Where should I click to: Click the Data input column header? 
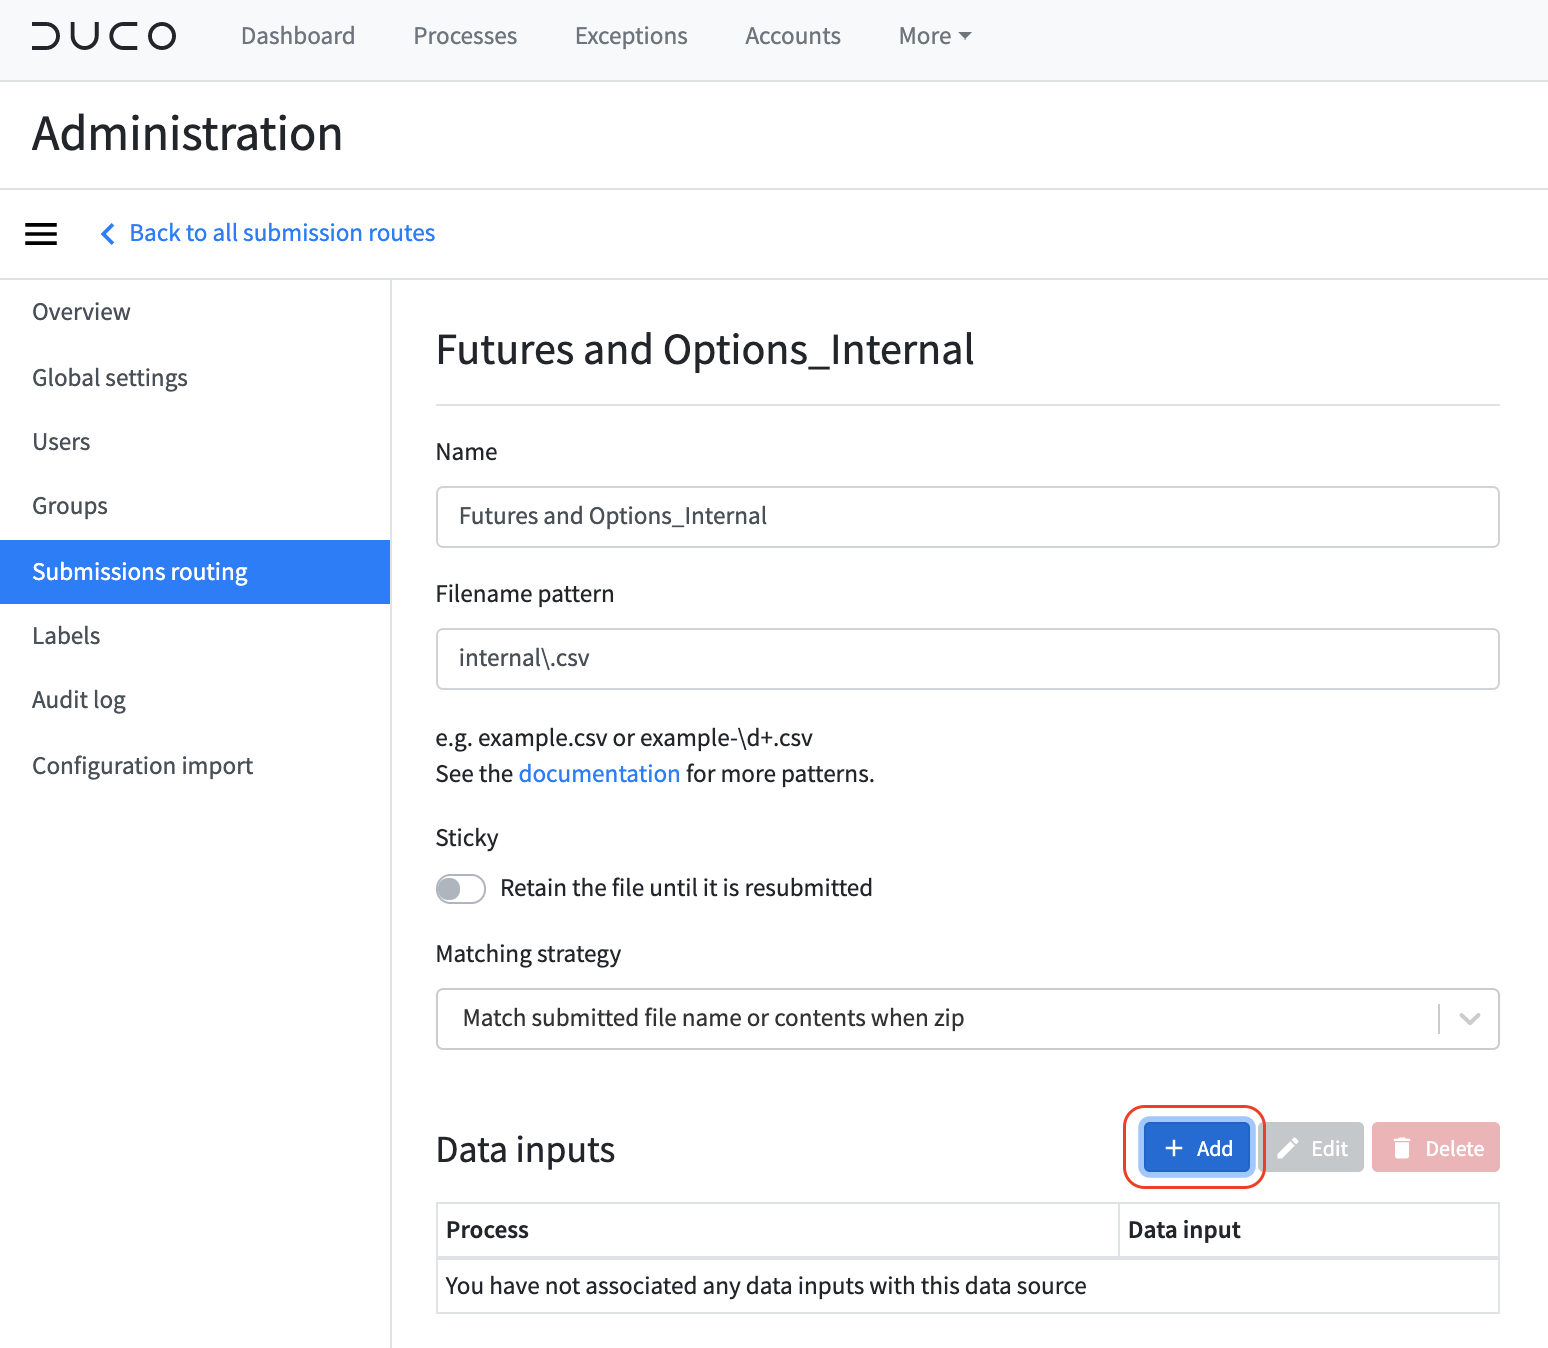1308,1230
